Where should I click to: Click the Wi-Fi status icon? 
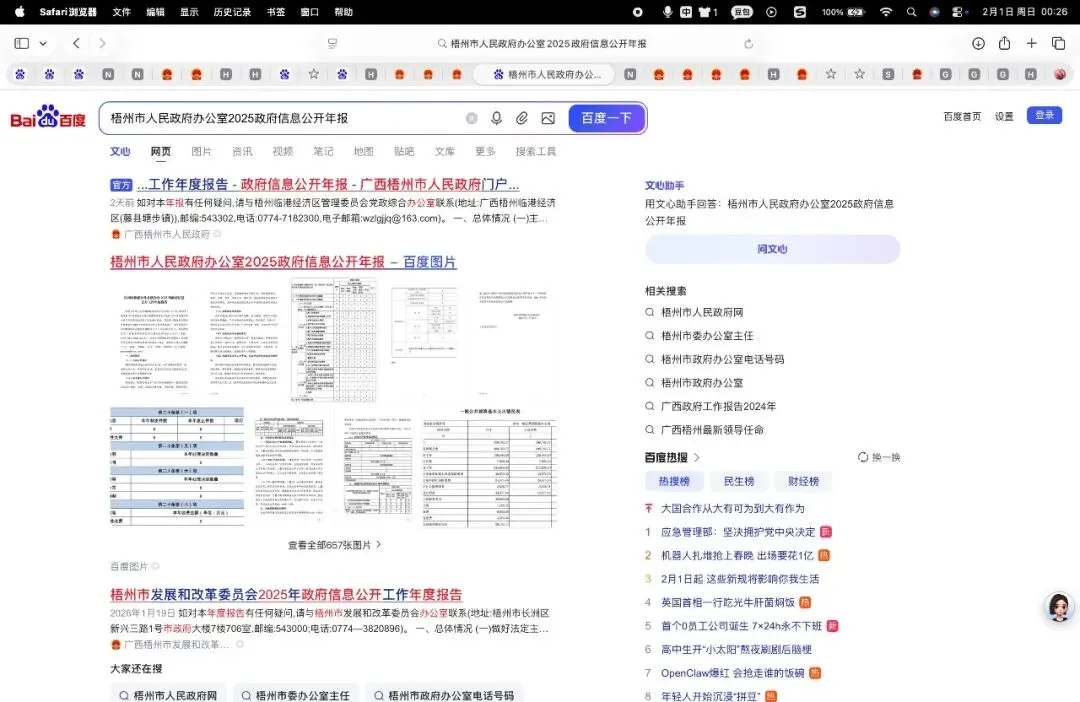(886, 12)
